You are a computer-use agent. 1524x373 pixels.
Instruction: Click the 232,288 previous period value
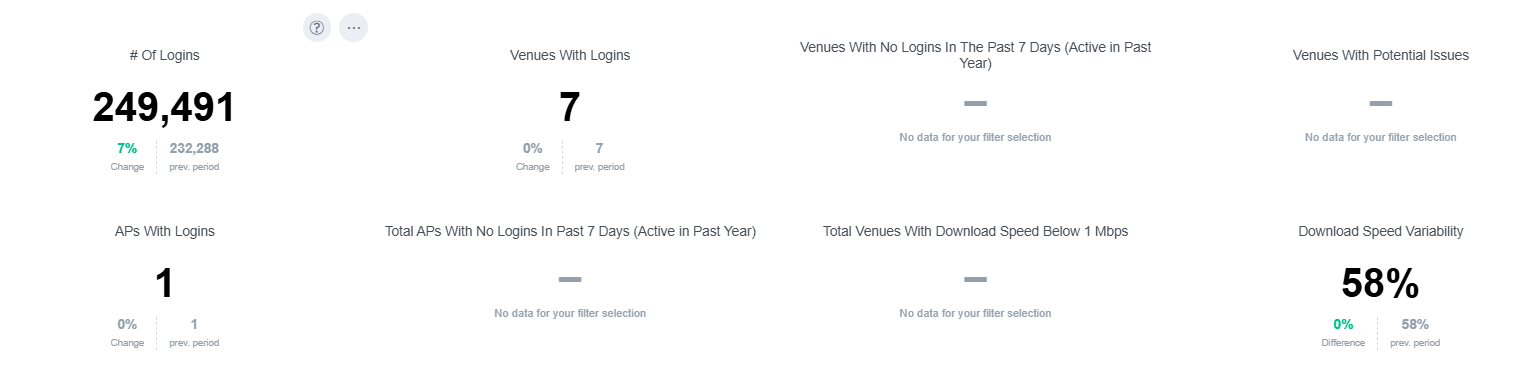click(x=194, y=148)
